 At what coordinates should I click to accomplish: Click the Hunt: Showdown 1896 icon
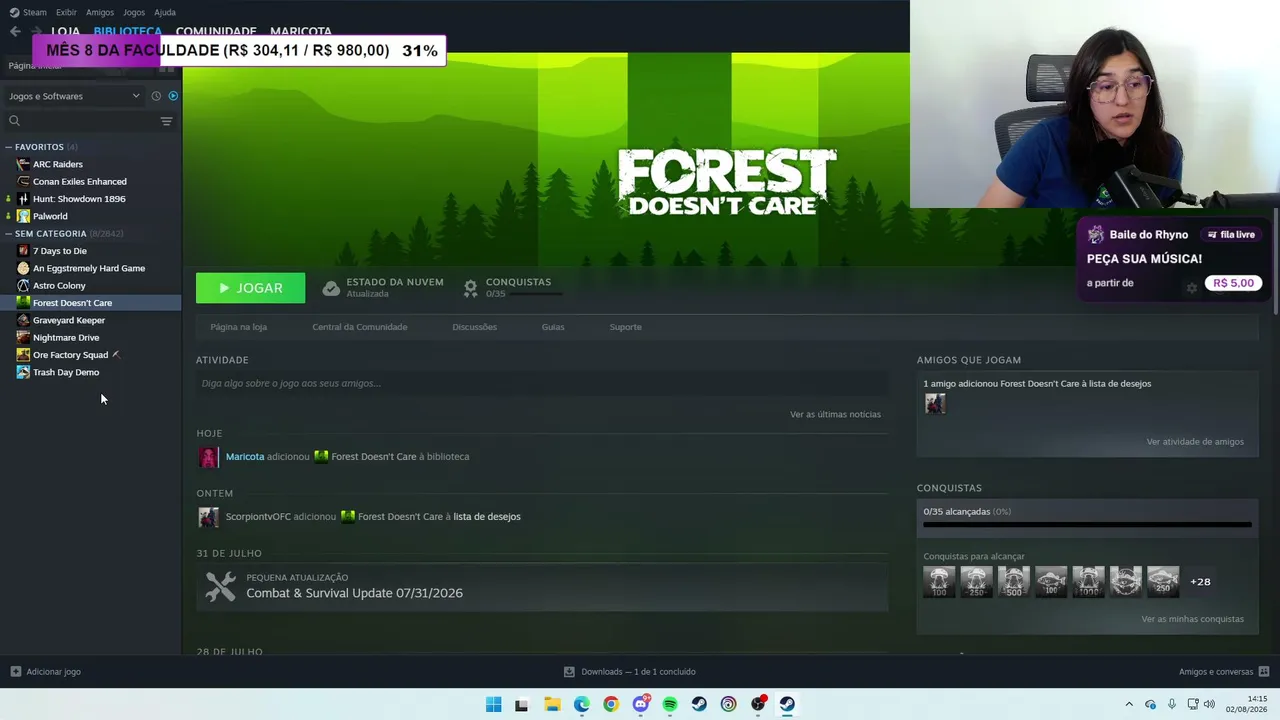pyautogui.click(x=23, y=199)
